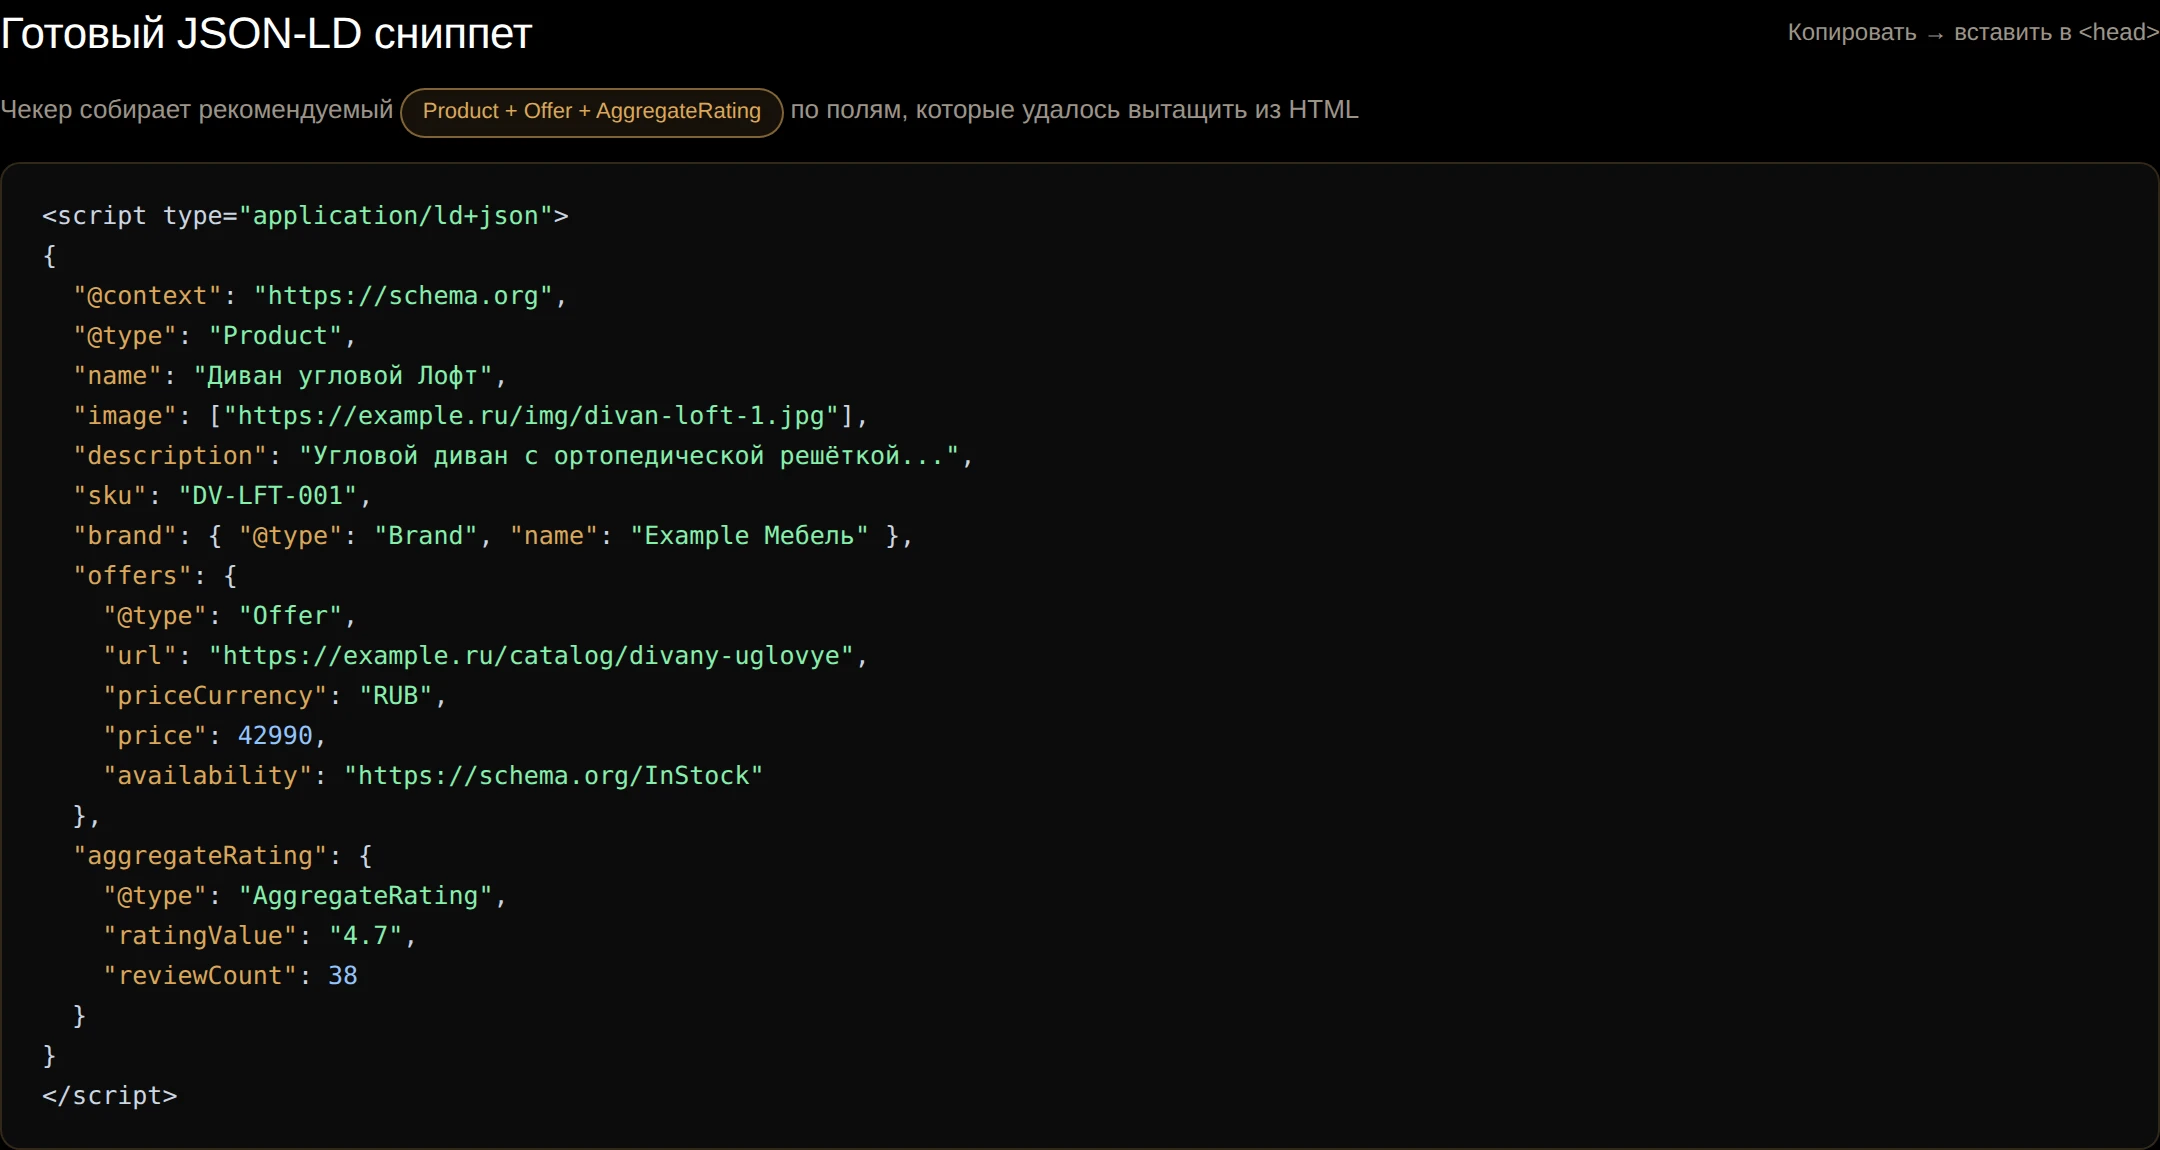The width and height of the screenshot is (2160, 1150).
Task: Click the 'Копировать → вставить в <head>' hint
Action: (1973, 32)
